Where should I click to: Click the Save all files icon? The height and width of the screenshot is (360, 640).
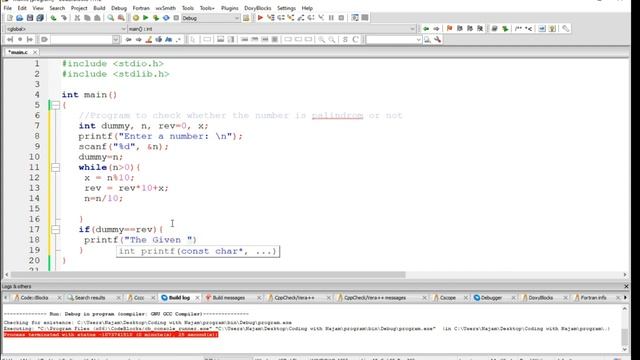[x=40, y=18]
